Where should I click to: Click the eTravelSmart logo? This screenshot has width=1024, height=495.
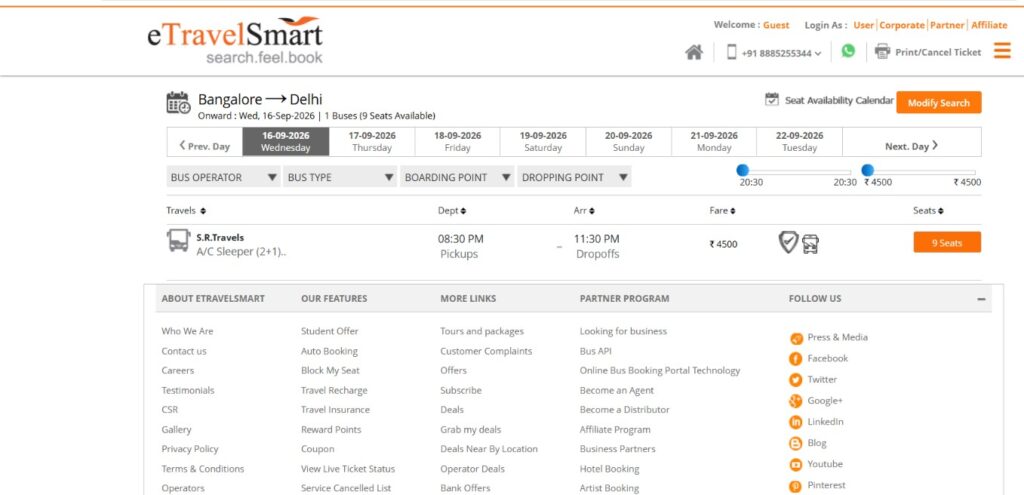[235, 40]
